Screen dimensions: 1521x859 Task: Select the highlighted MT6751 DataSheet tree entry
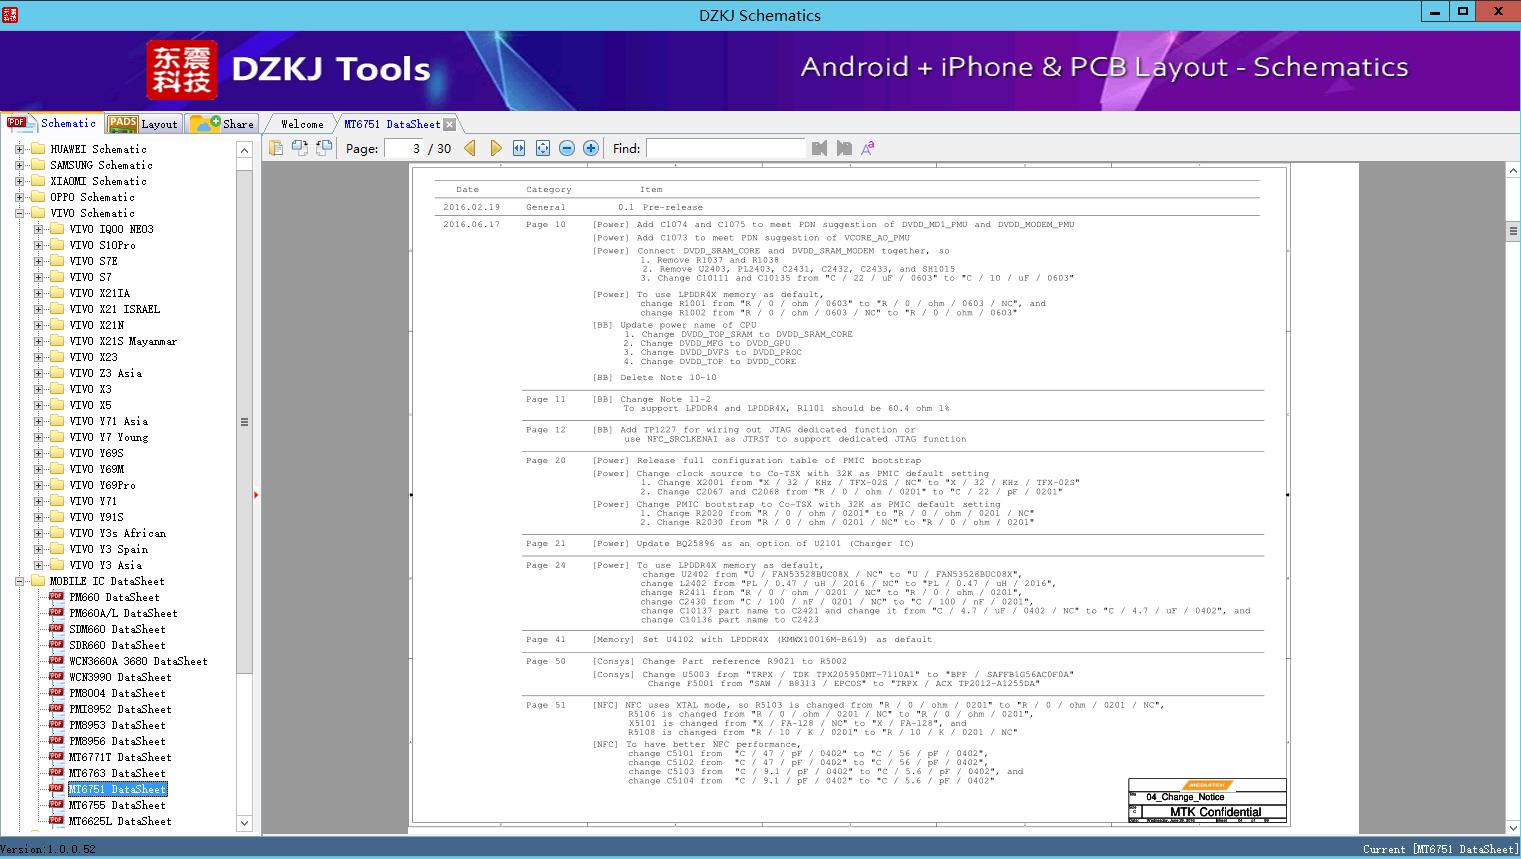tap(117, 789)
